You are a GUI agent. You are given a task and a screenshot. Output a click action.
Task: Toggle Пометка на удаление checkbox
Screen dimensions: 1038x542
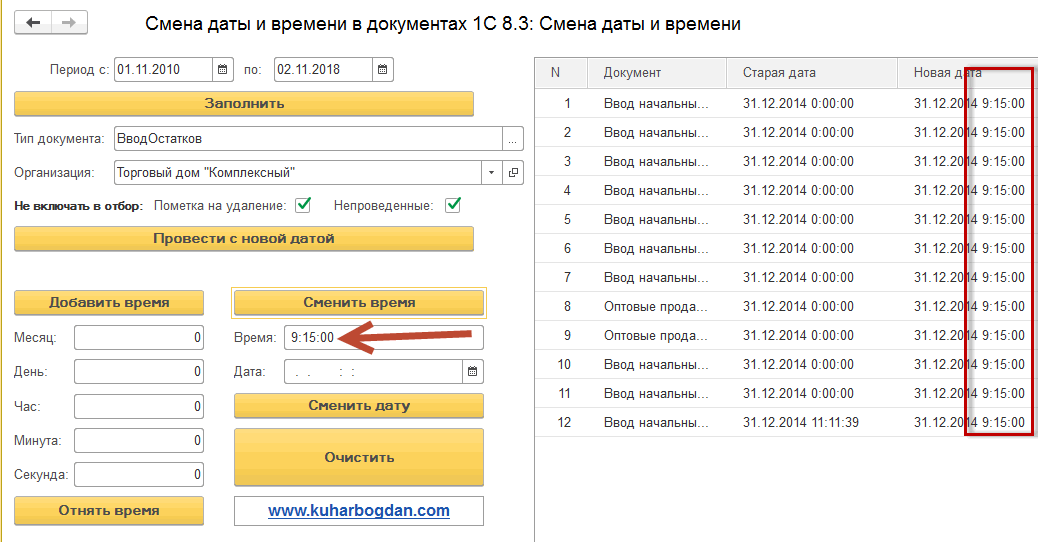coord(302,205)
